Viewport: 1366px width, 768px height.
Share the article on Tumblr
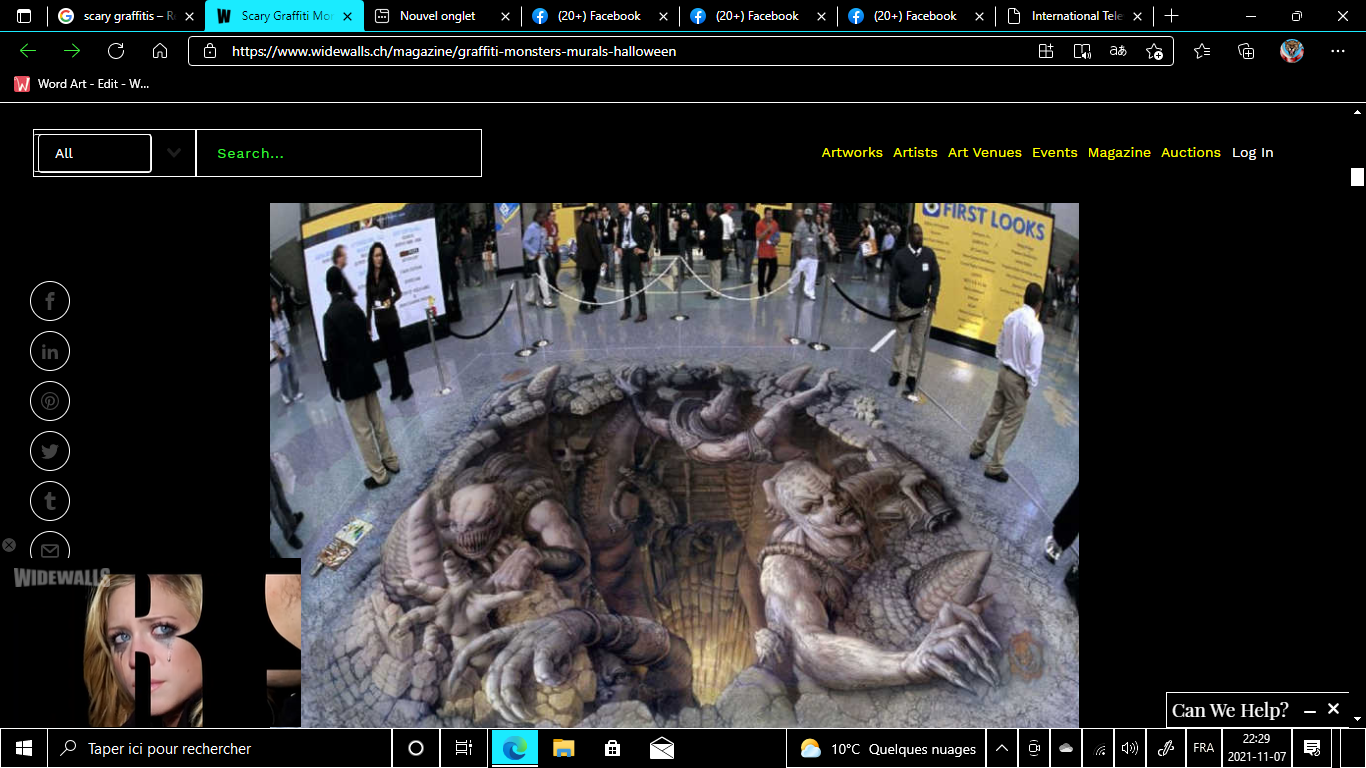click(x=50, y=501)
